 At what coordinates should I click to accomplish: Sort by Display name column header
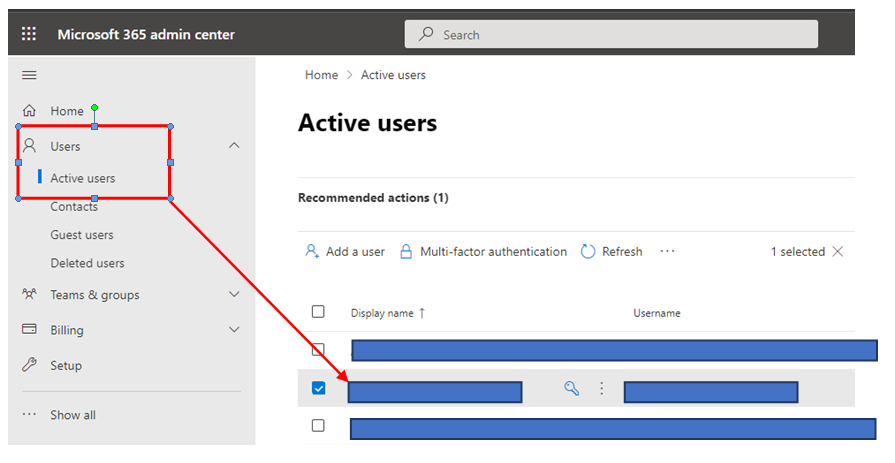tap(382, 313)
